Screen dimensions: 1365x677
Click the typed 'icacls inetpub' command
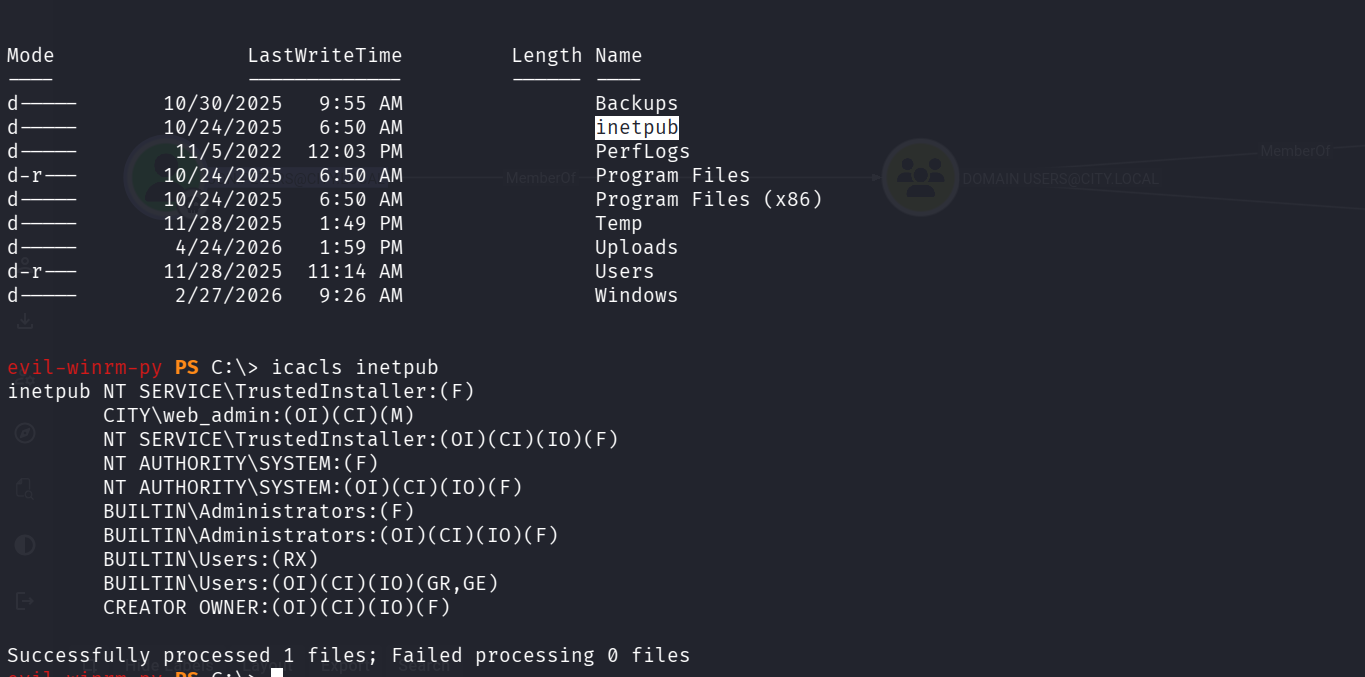coord(355,367)
